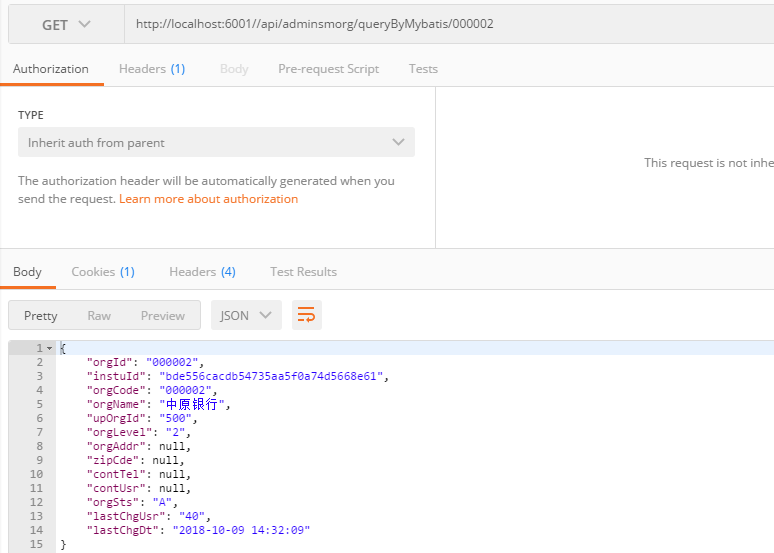Select the response Body tab
The image size is (774, 553).
point(27,272)
